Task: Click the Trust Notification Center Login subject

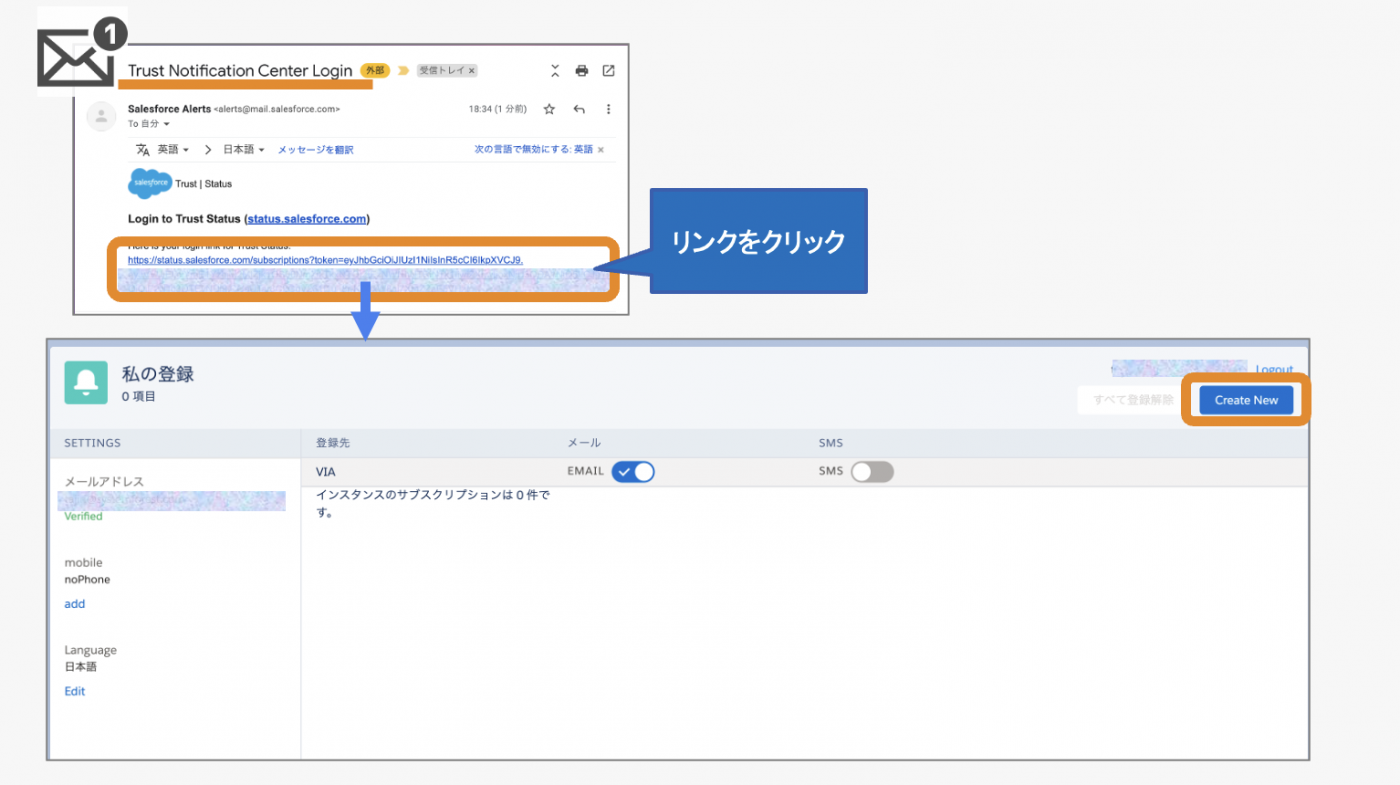Action: tap(240, 71)
